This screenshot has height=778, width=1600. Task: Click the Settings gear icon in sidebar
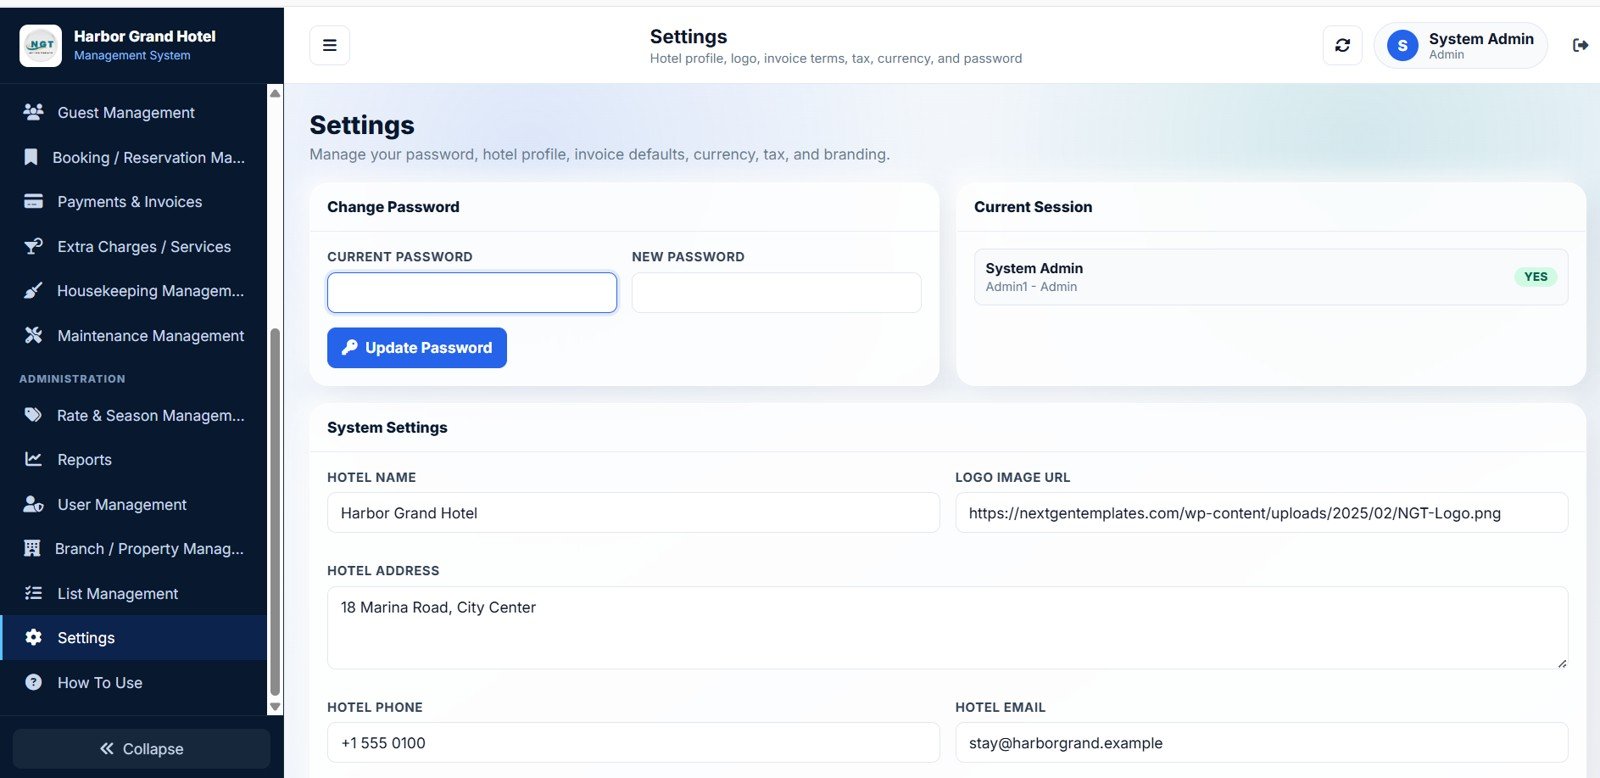[33, 637]
